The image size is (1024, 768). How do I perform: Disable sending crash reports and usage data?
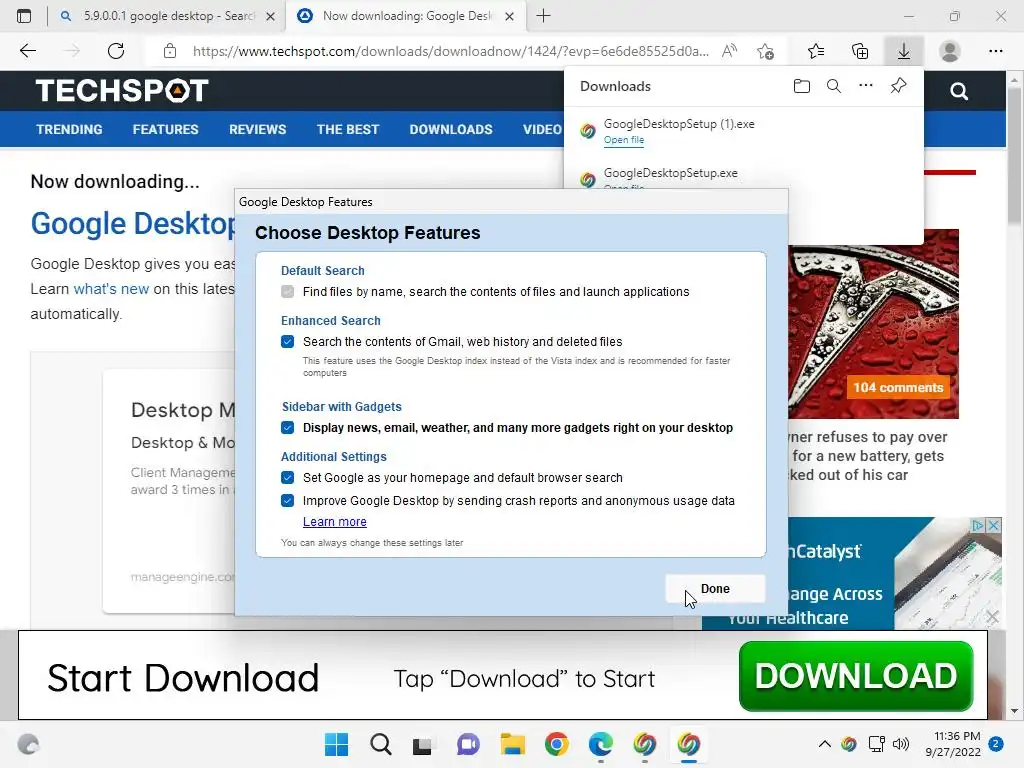(x=287, y=500)
